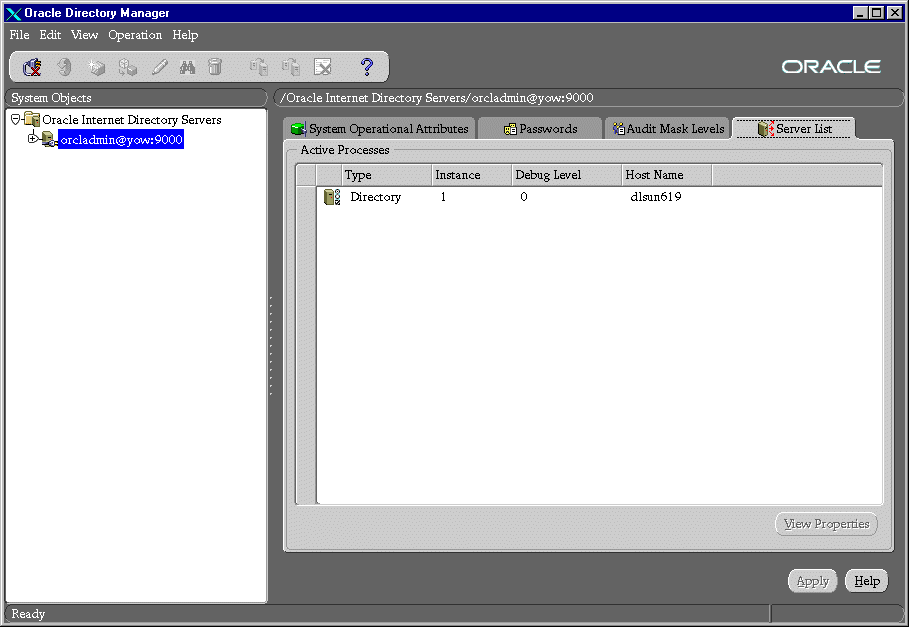The image size is (909, 627).
Task: Collapse the Oracle Internet Directory Servers node
Action: coord(15,119)
